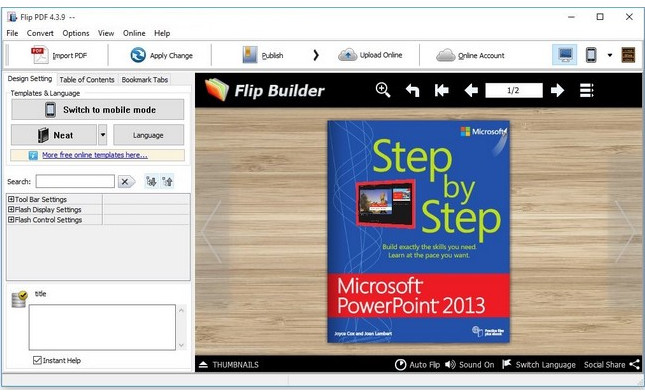This screenshot has height=392, width=645.
Task: Click down arrow of help box scrollbar
Action: [x=181, y=345]
